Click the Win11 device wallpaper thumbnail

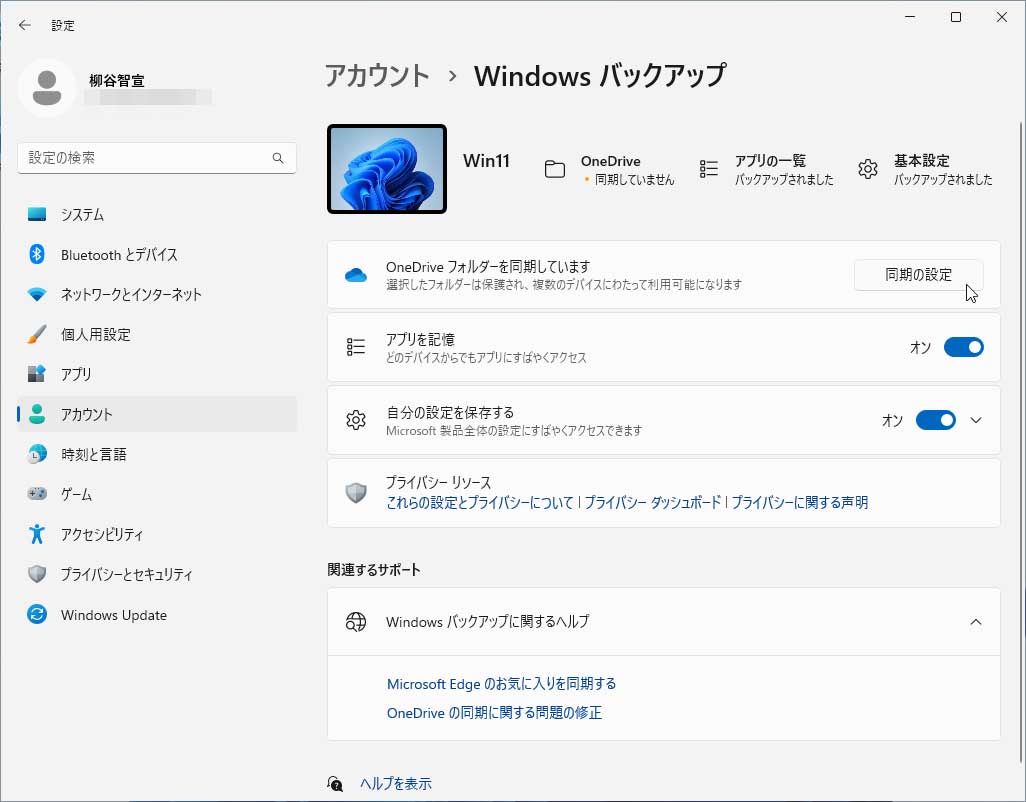[x=387, y=169]
